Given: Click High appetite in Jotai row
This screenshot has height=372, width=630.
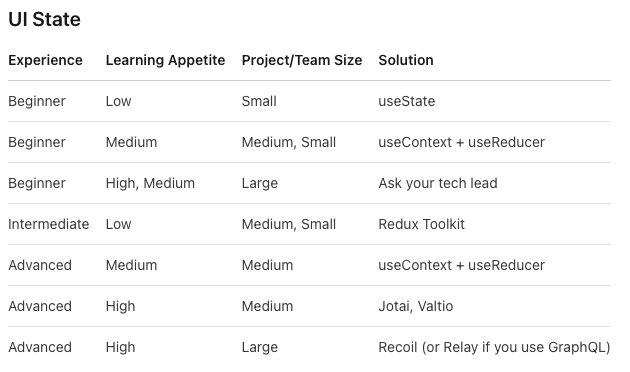Looking at the screenshot, I should point(121,306).
